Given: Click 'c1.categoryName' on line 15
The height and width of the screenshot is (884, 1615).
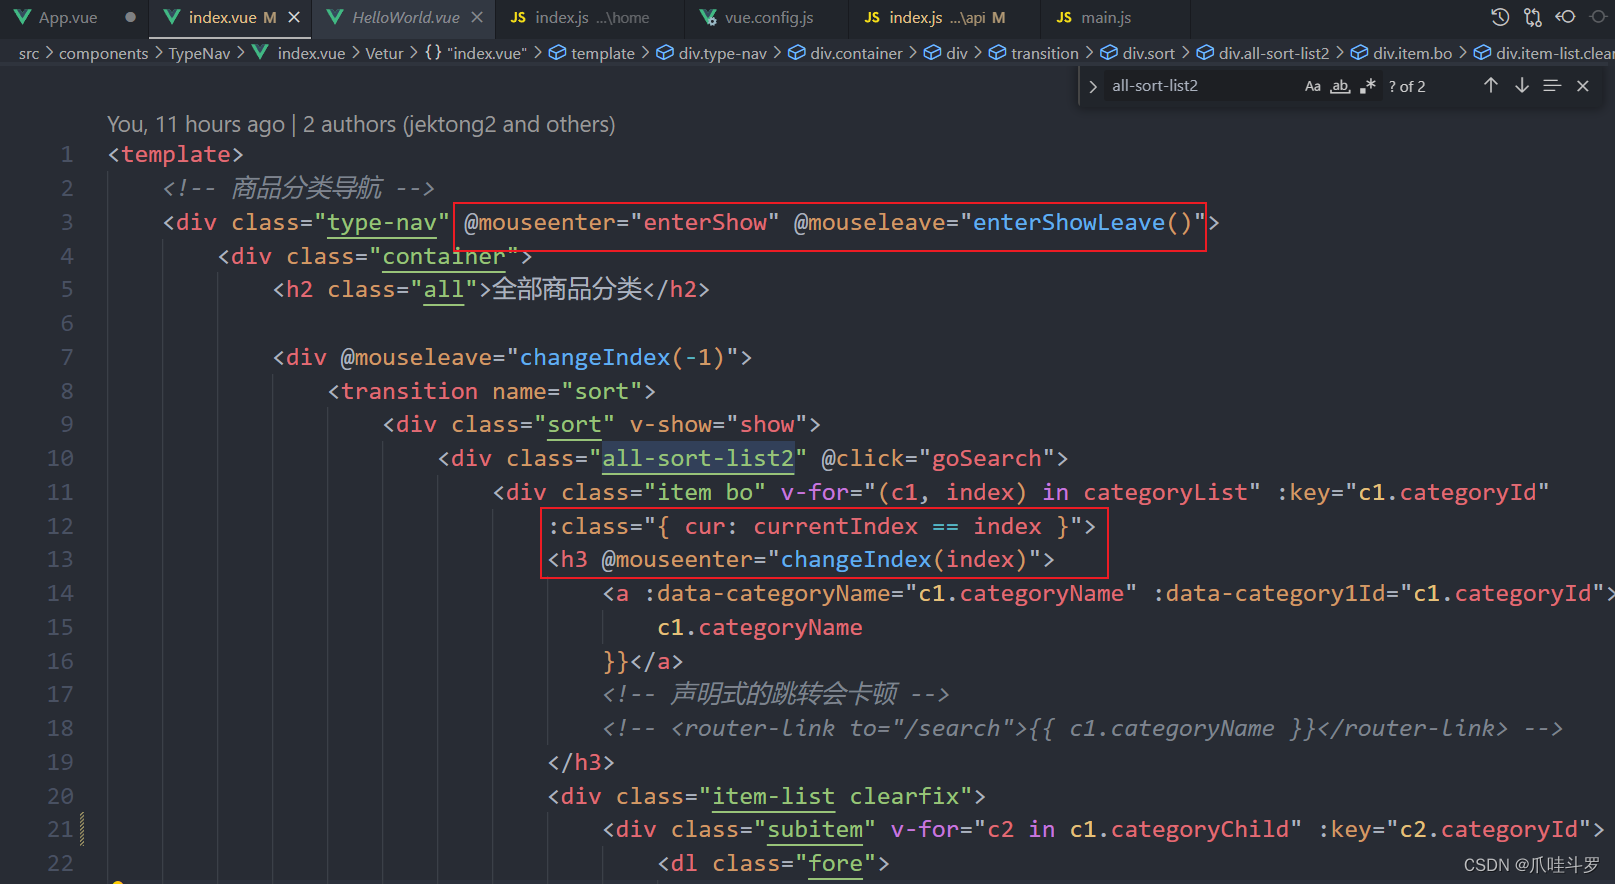Looking at the screenshot, I should point(760,627).
